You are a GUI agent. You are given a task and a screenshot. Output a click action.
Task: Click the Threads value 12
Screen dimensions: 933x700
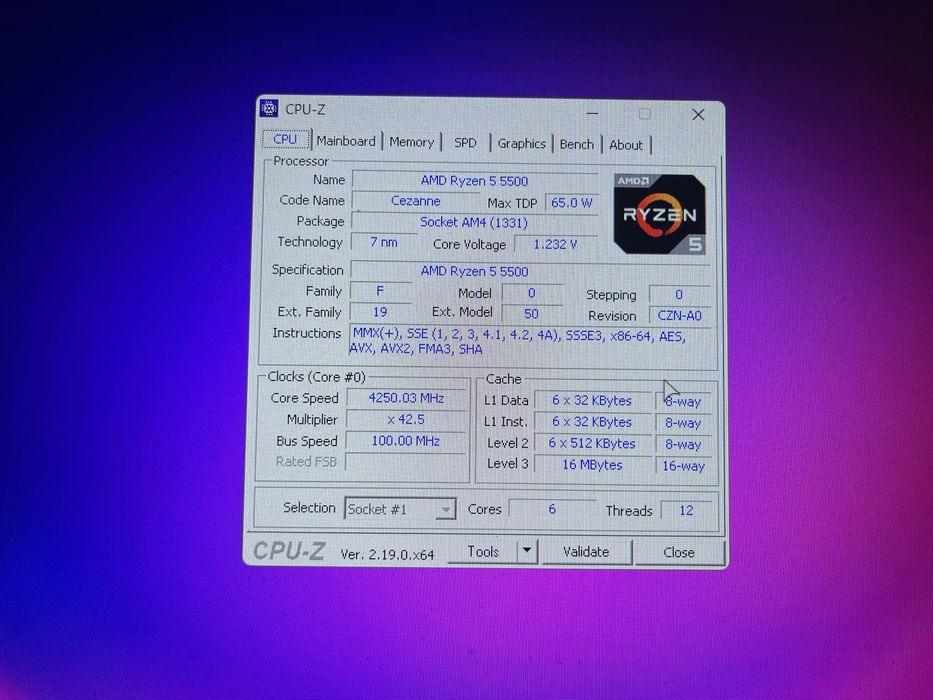(x=686, y=510)
